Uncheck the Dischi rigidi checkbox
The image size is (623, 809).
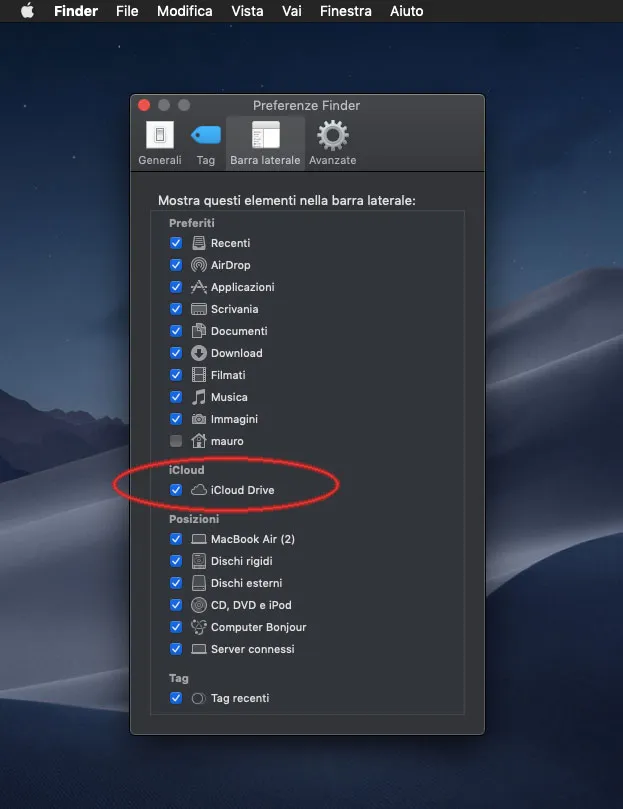pos(176,561)
